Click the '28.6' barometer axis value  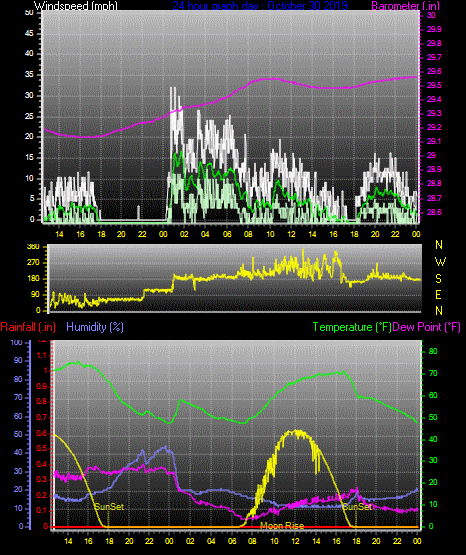[434, 212]
